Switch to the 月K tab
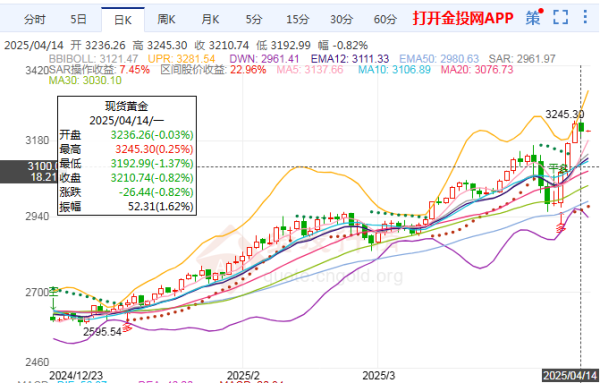Screen dimensions: 600x383 (210, 19)
